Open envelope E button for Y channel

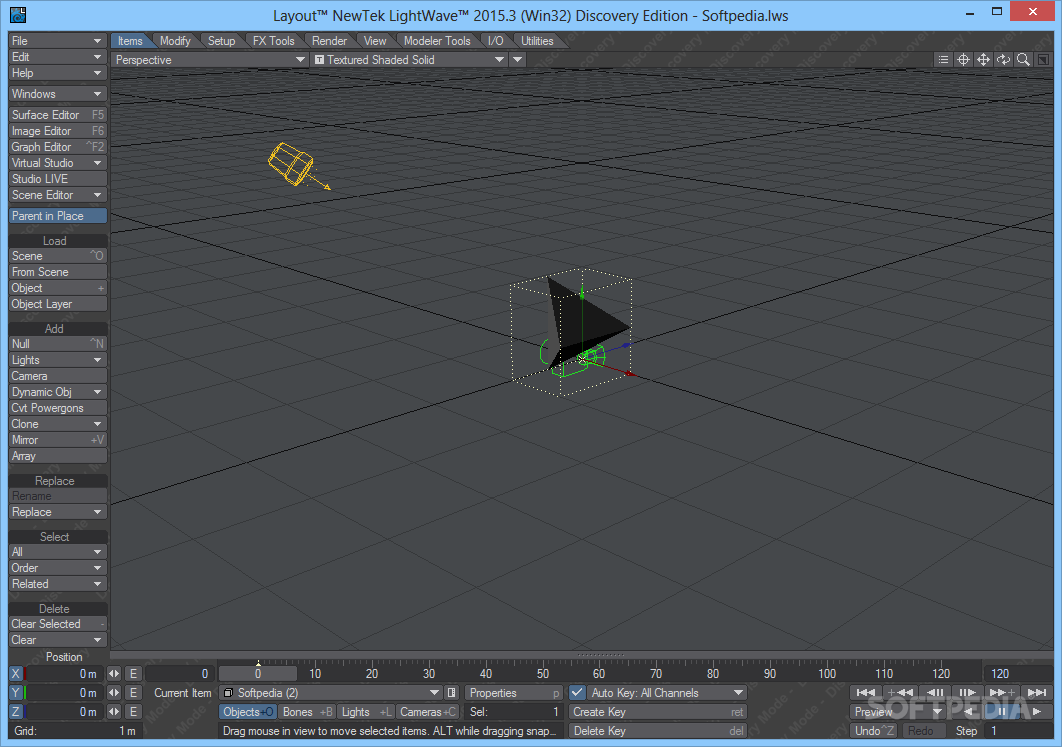(x=133, y=692)
